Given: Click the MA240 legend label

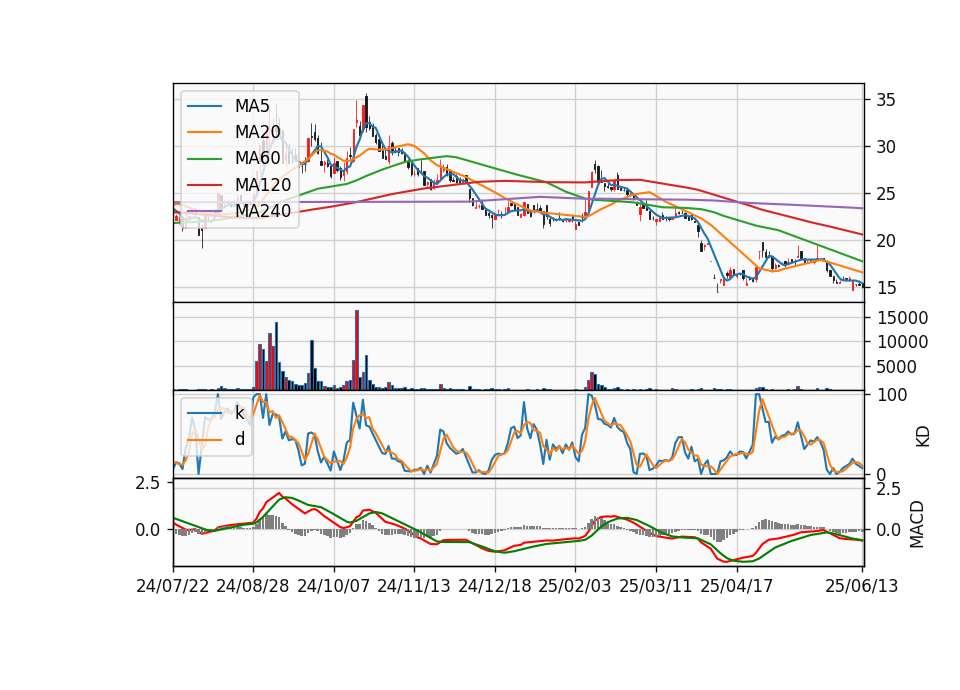Looking at the screenshot, I should coord(263,211).
